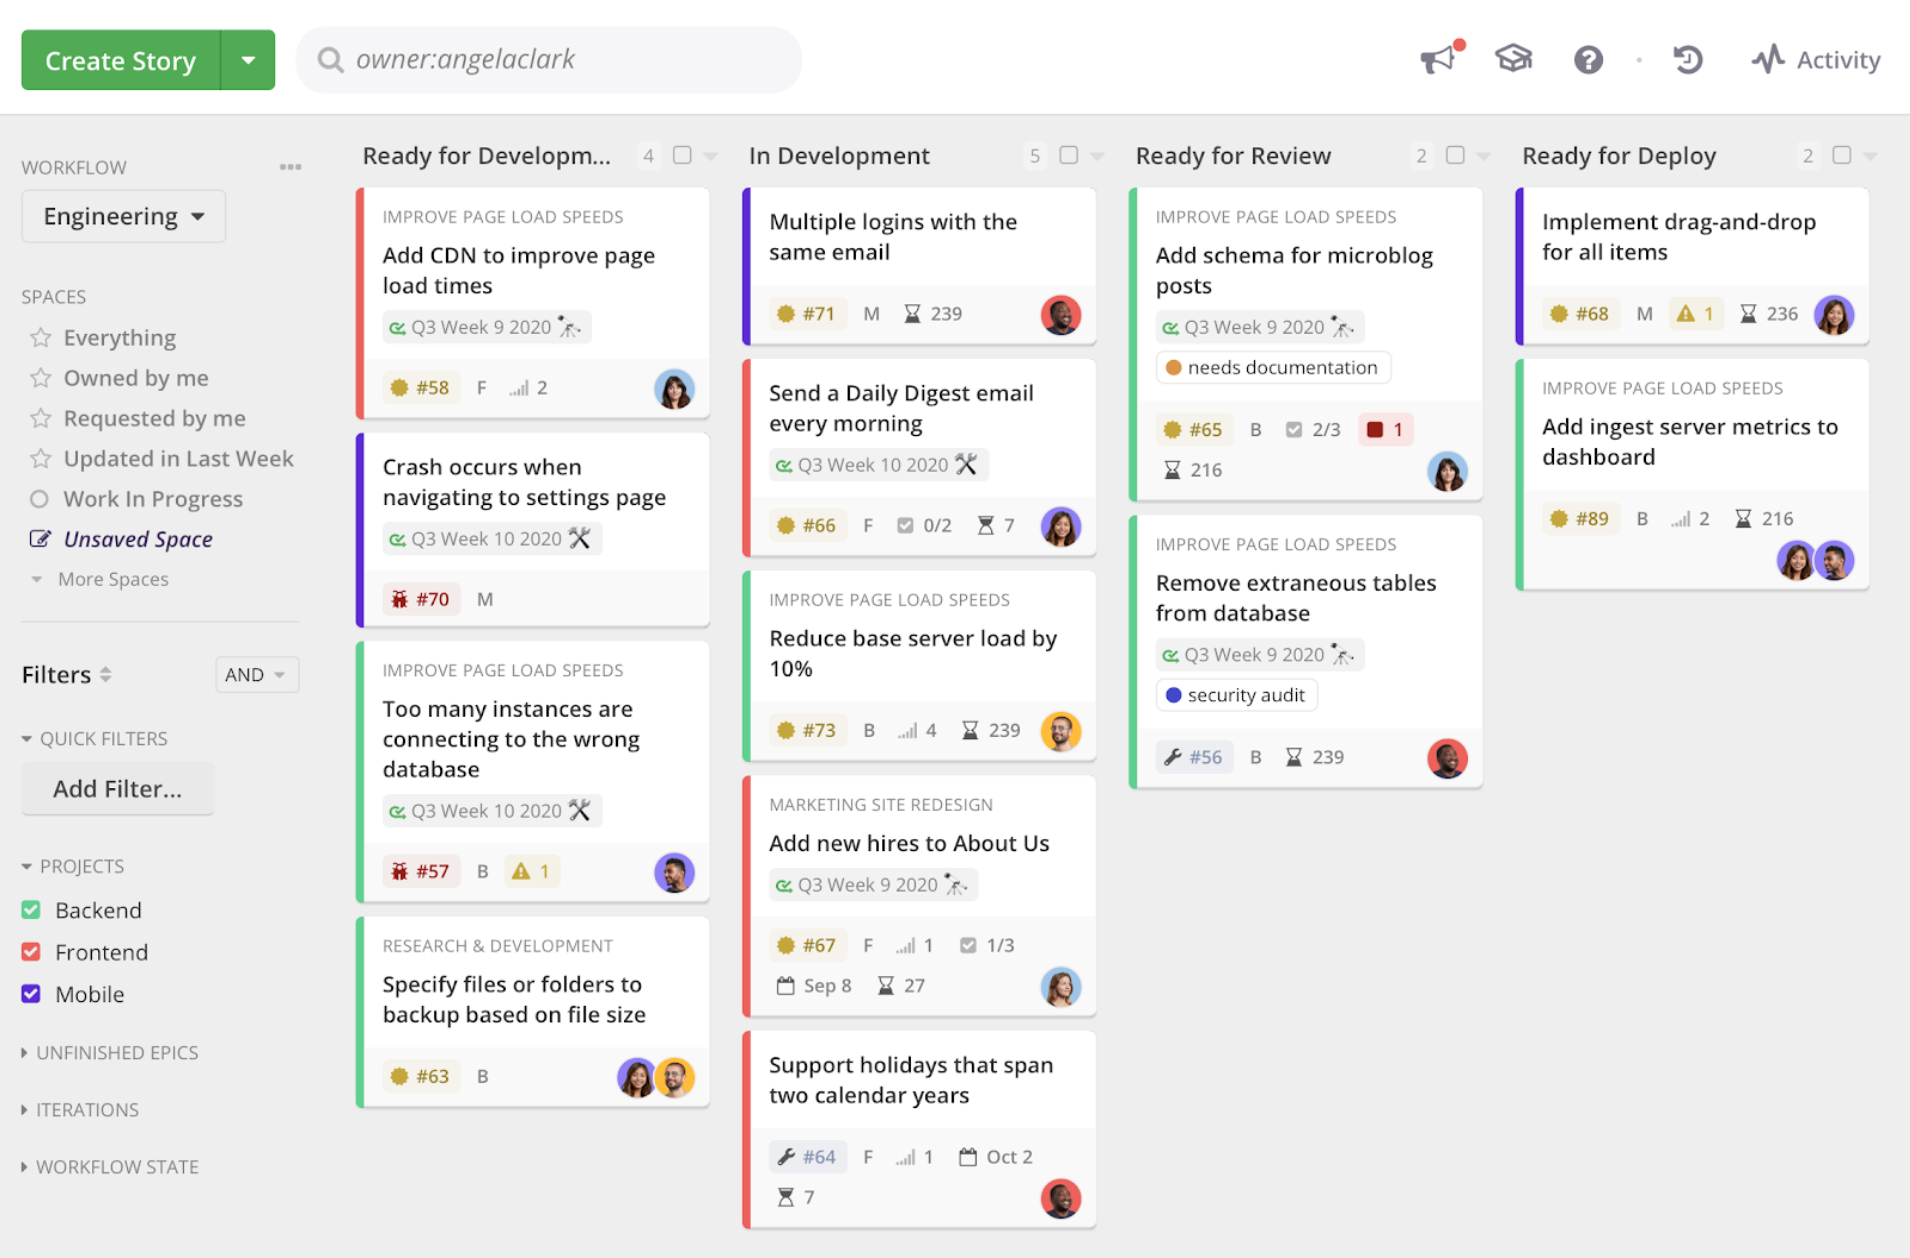Open story Multiple logins with the same email

pyautogui.click(x=893, y=237)
